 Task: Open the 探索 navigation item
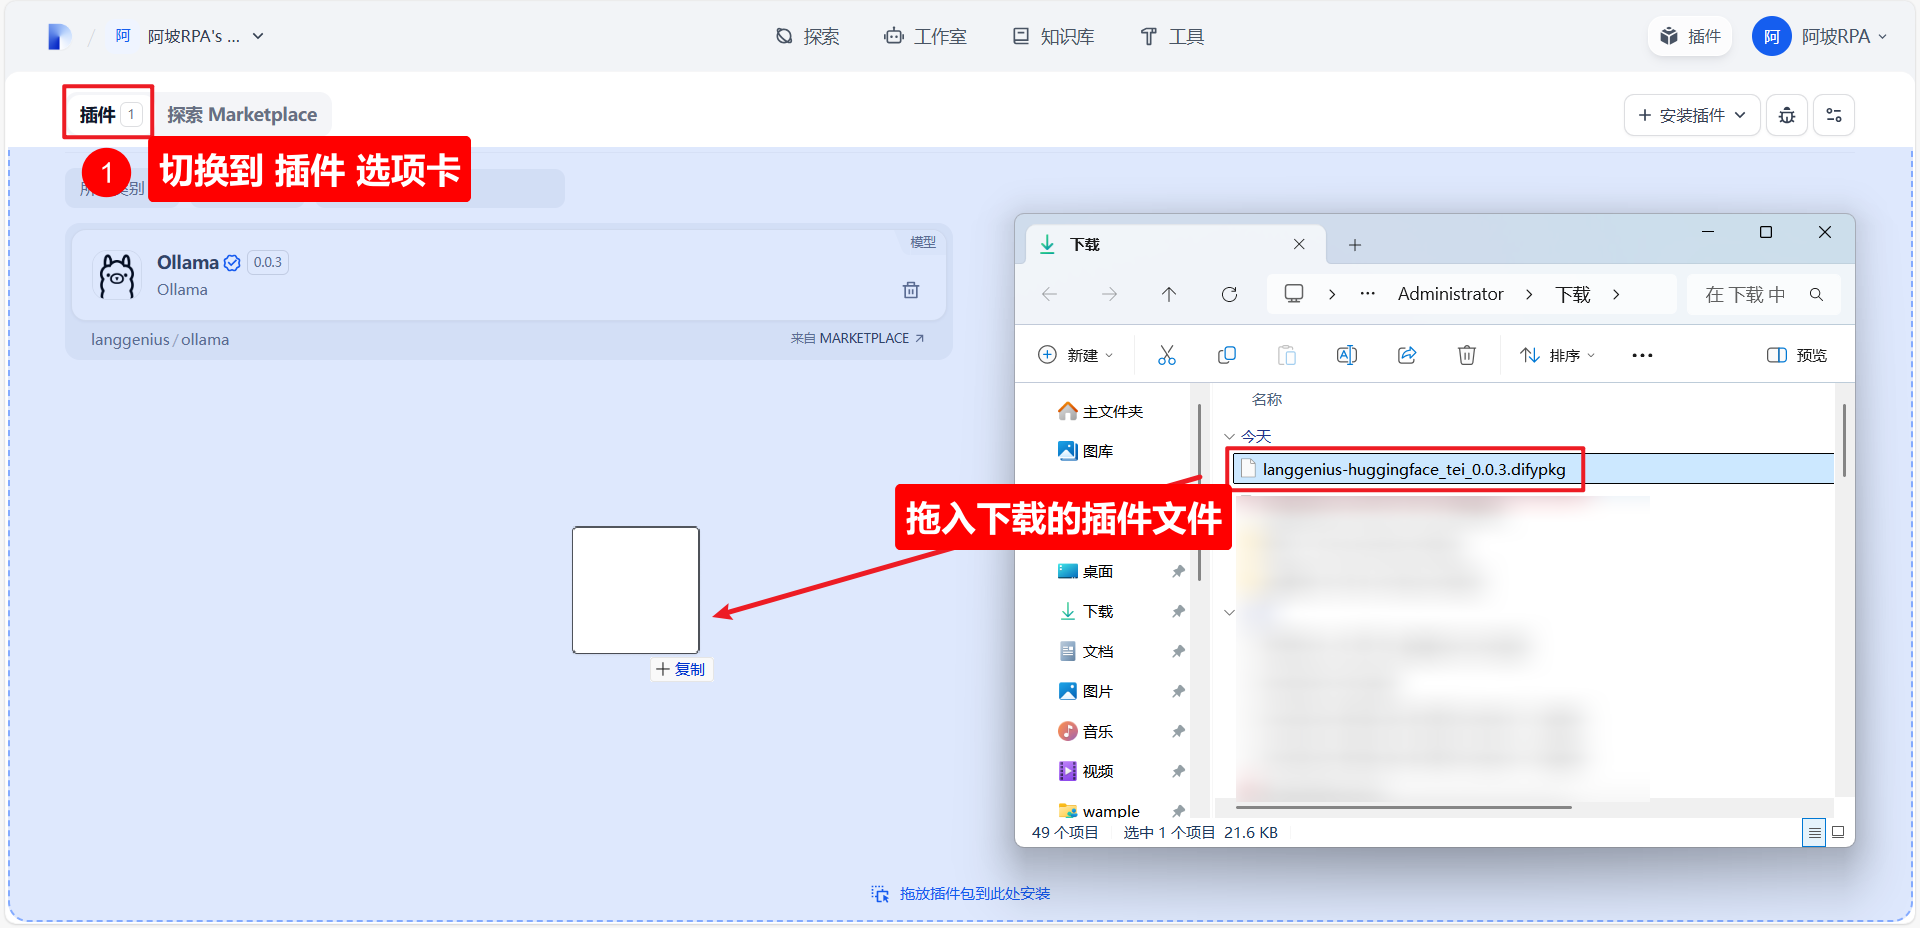[x=808, y=37]
